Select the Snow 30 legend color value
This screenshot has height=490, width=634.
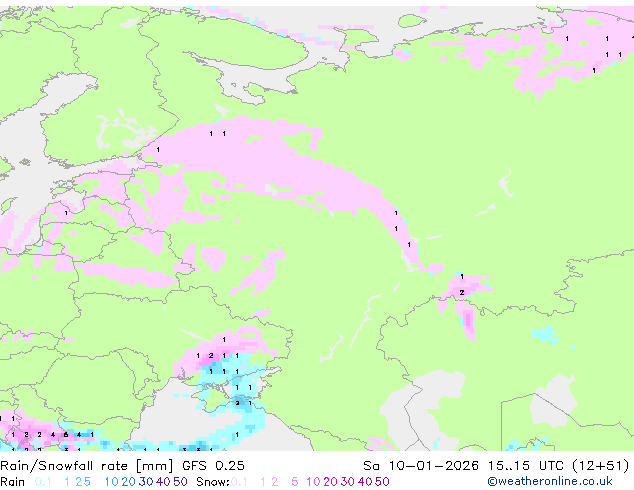pyautogui.click(x=347, y=482)
